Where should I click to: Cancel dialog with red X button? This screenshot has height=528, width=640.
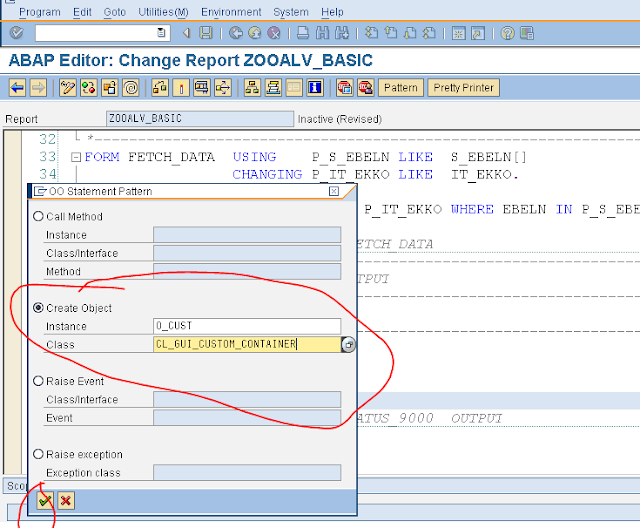coord(66,500)
